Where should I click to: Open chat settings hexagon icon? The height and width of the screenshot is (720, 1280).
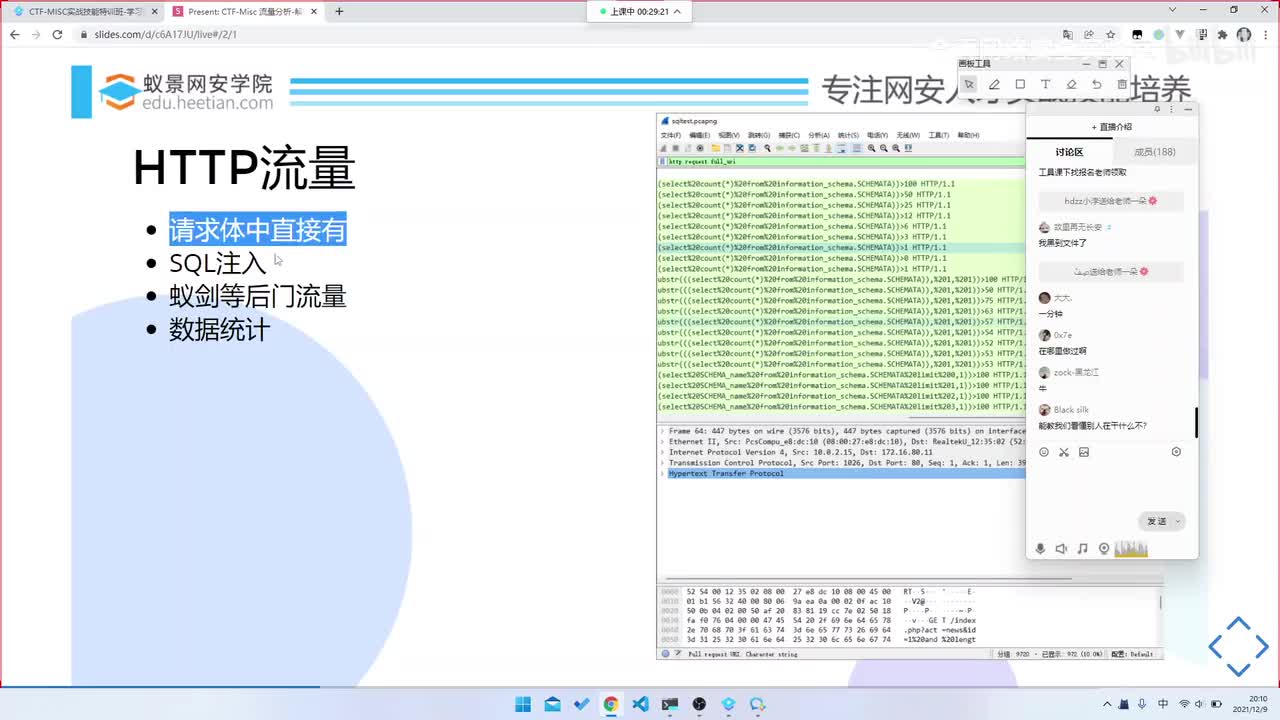[1176, 452]
